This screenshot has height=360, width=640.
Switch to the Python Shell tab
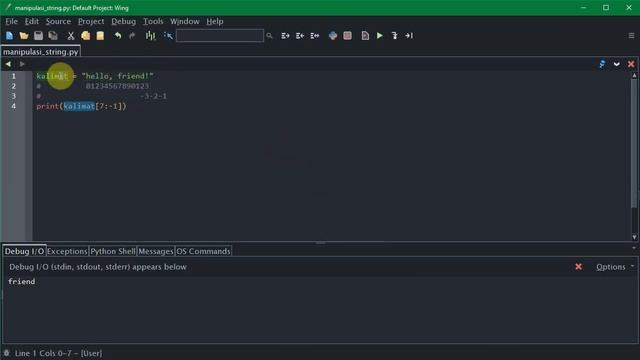click(x=113, y=251)
